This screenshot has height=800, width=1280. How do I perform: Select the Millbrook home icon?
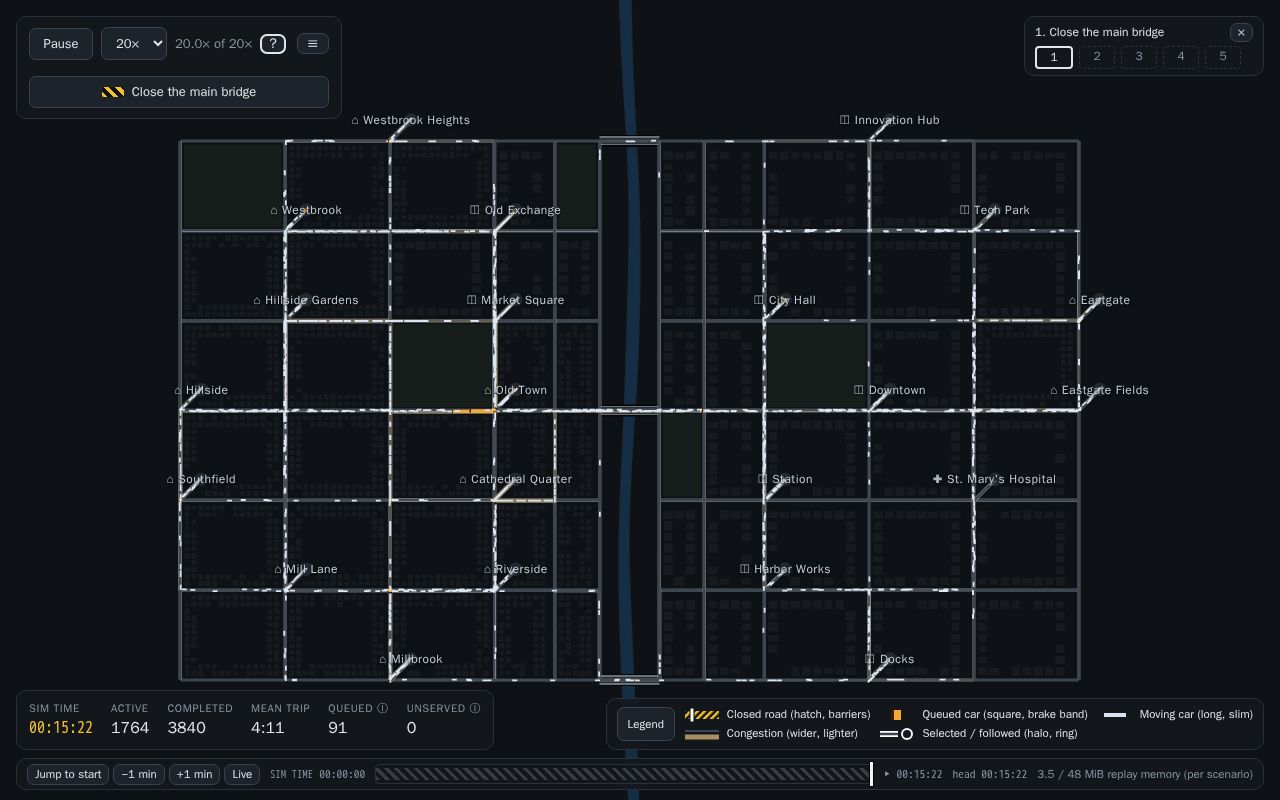383,659
